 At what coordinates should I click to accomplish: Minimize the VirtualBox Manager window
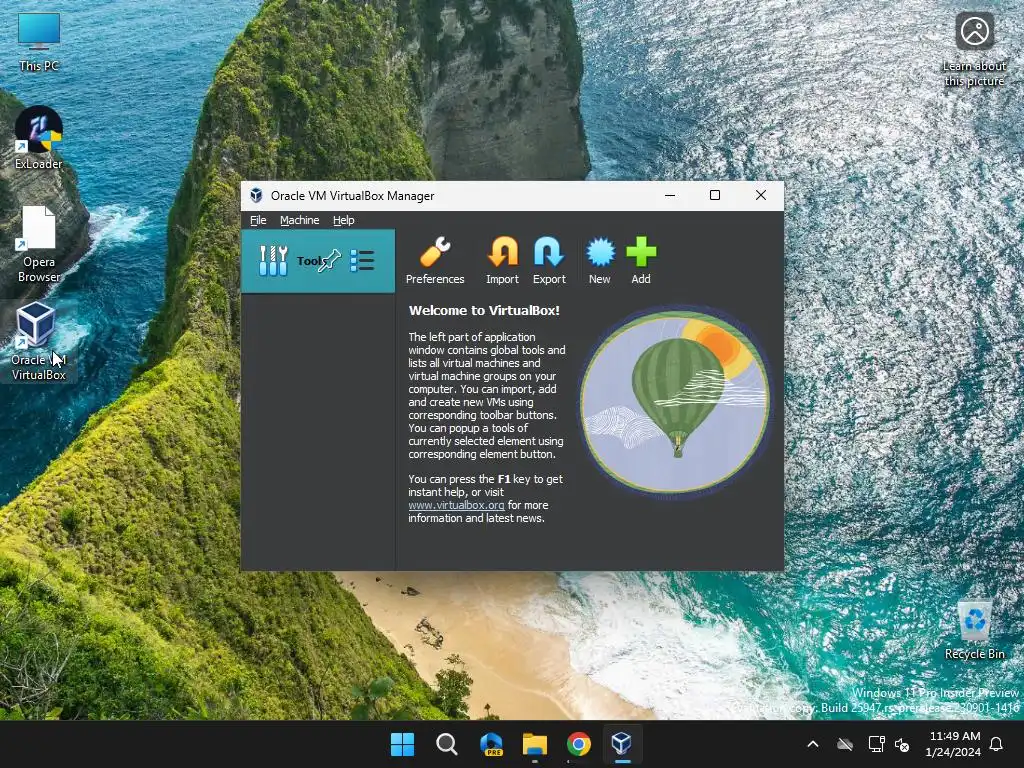tap(670, 195)
